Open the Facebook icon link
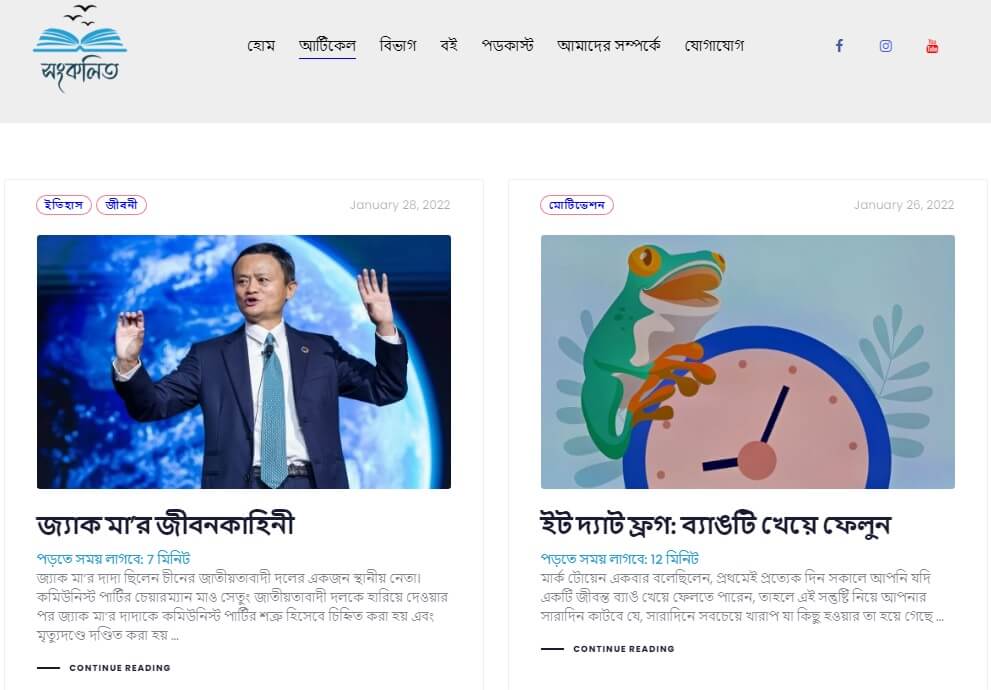991x690 pixels. click(x=839, y=45)
